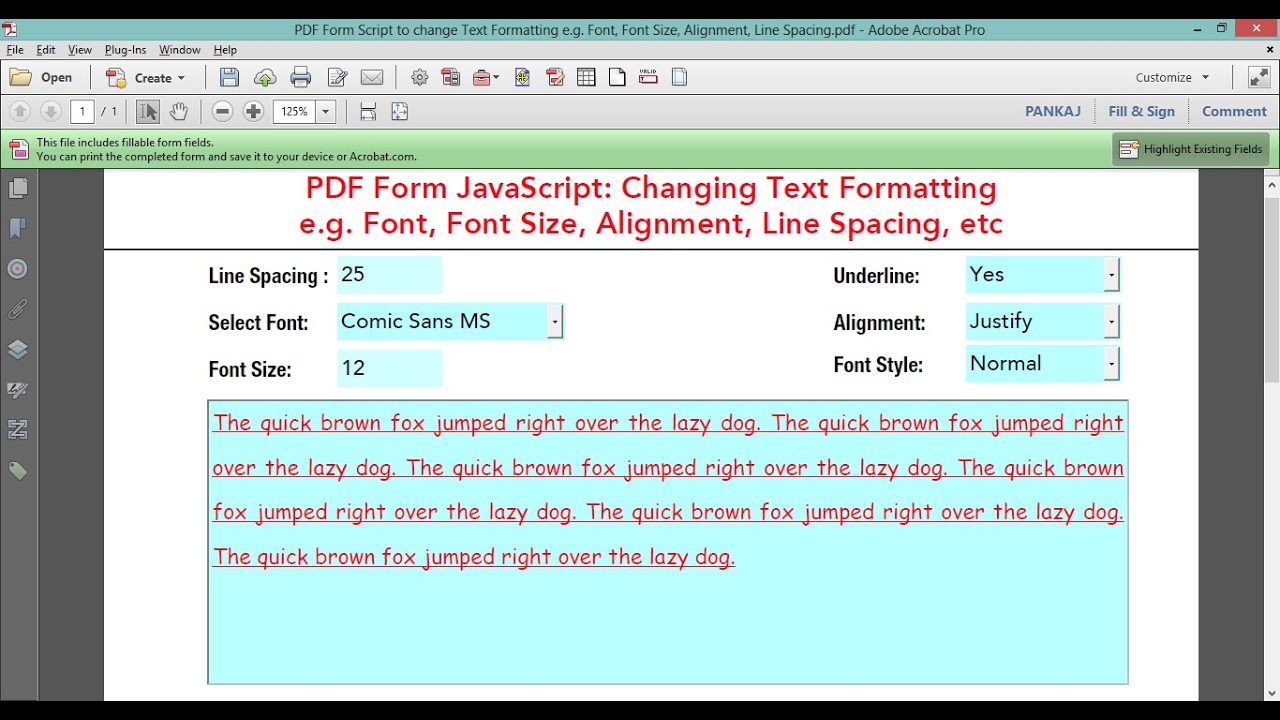Click the vertical scrollbar up arrow
Screen dimensions: 1280x720
click(x=1271, y=184)
